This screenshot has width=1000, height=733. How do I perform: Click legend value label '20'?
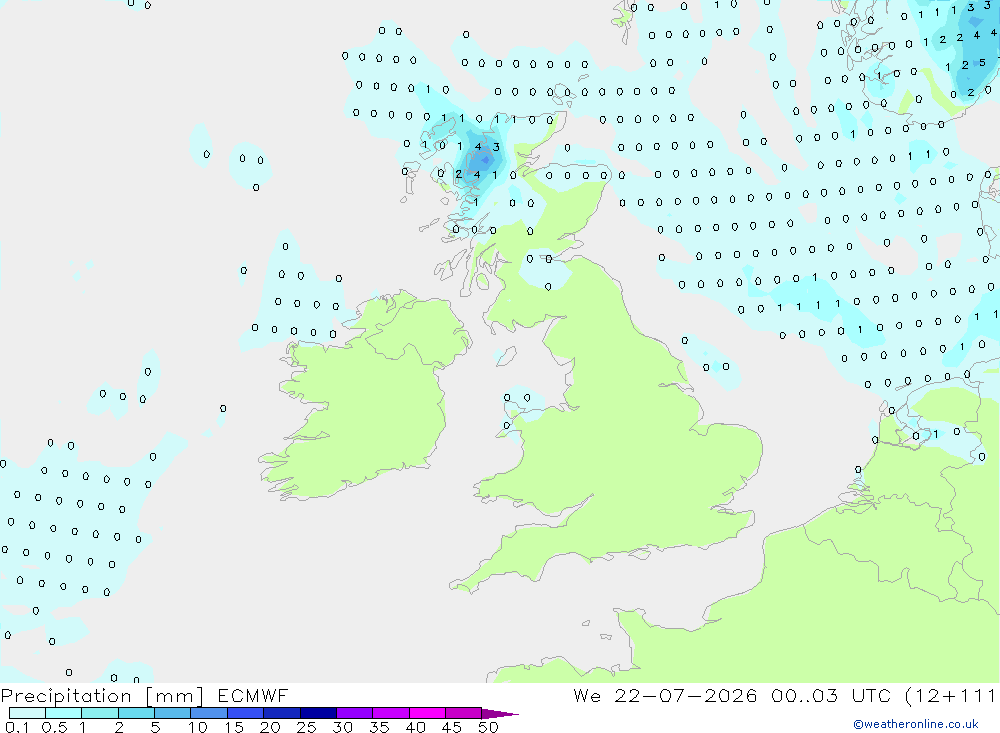point(270,727)
